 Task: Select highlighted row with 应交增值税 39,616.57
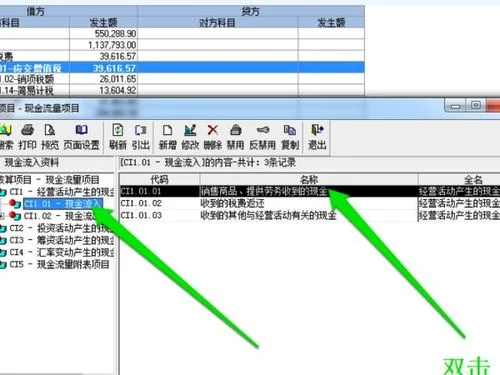(x=182, y=68)
